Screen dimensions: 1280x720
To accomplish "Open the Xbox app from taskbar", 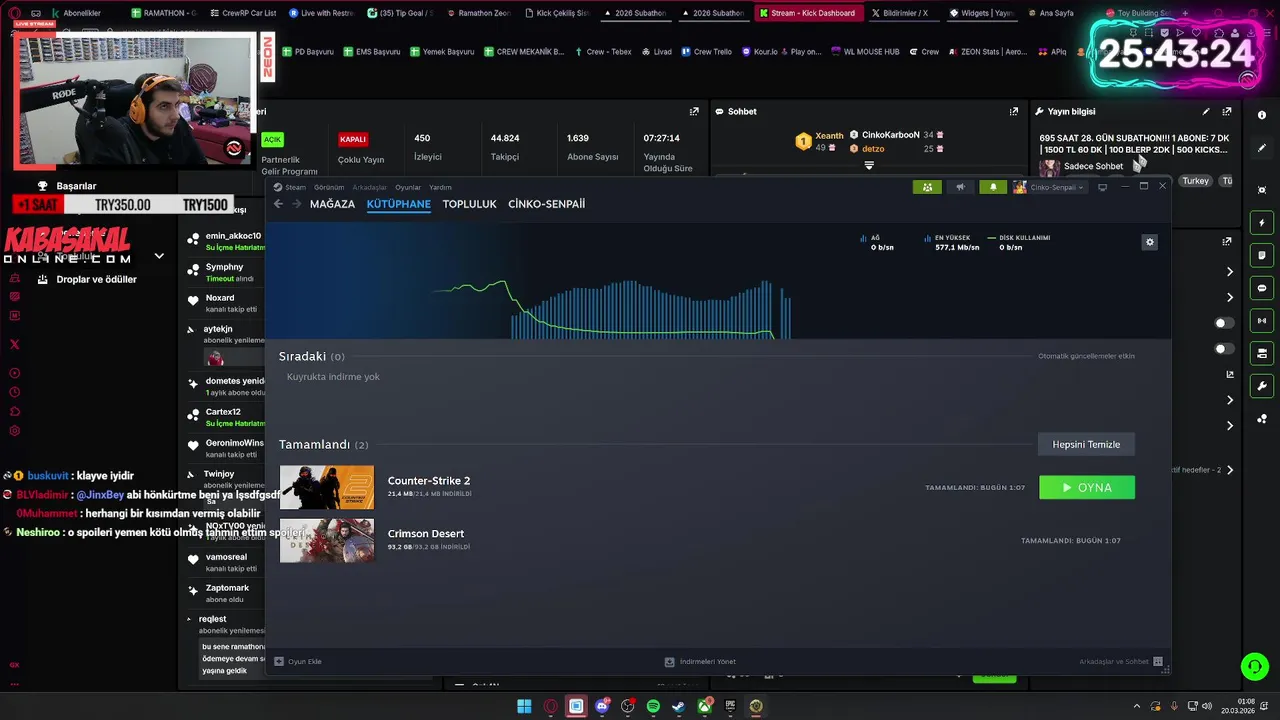I will click(x=704, y=706).
